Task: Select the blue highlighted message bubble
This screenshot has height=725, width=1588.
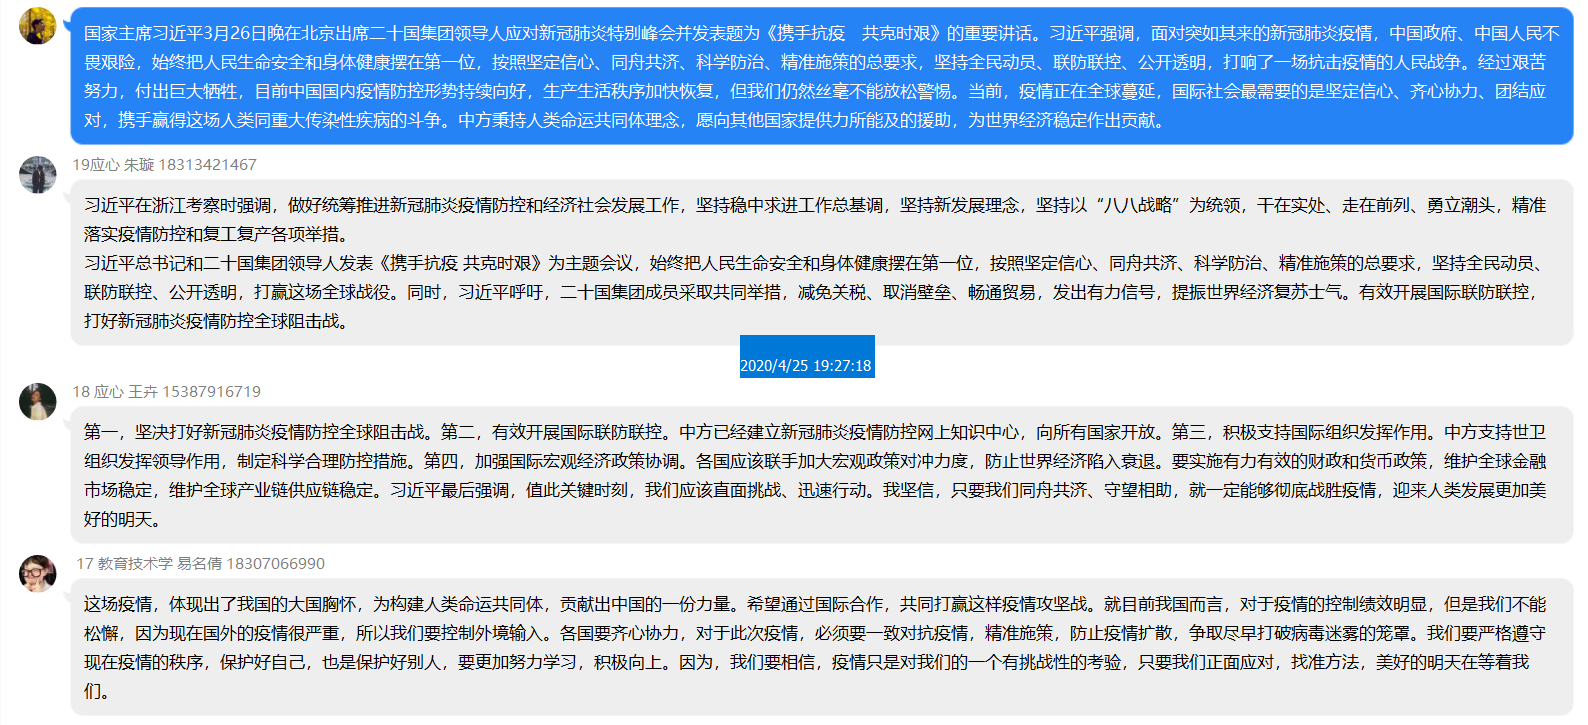Action: [x=820, y=77]
